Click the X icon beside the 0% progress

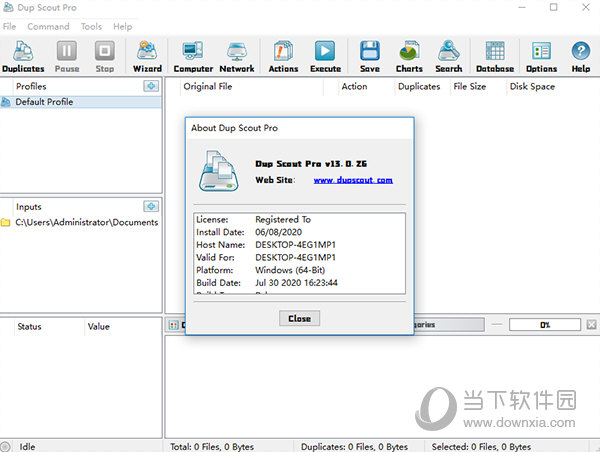(x=591, y=325)
